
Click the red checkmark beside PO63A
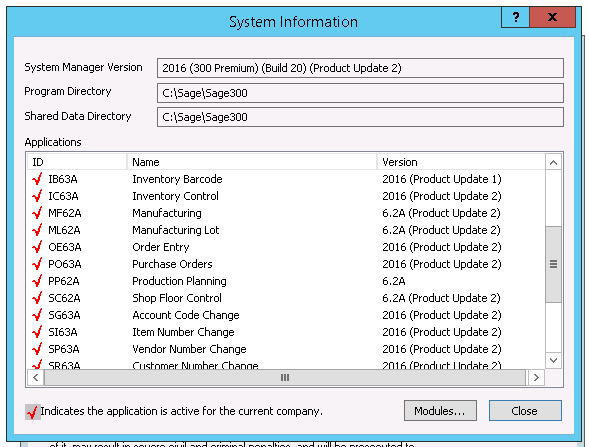(37, 264)
